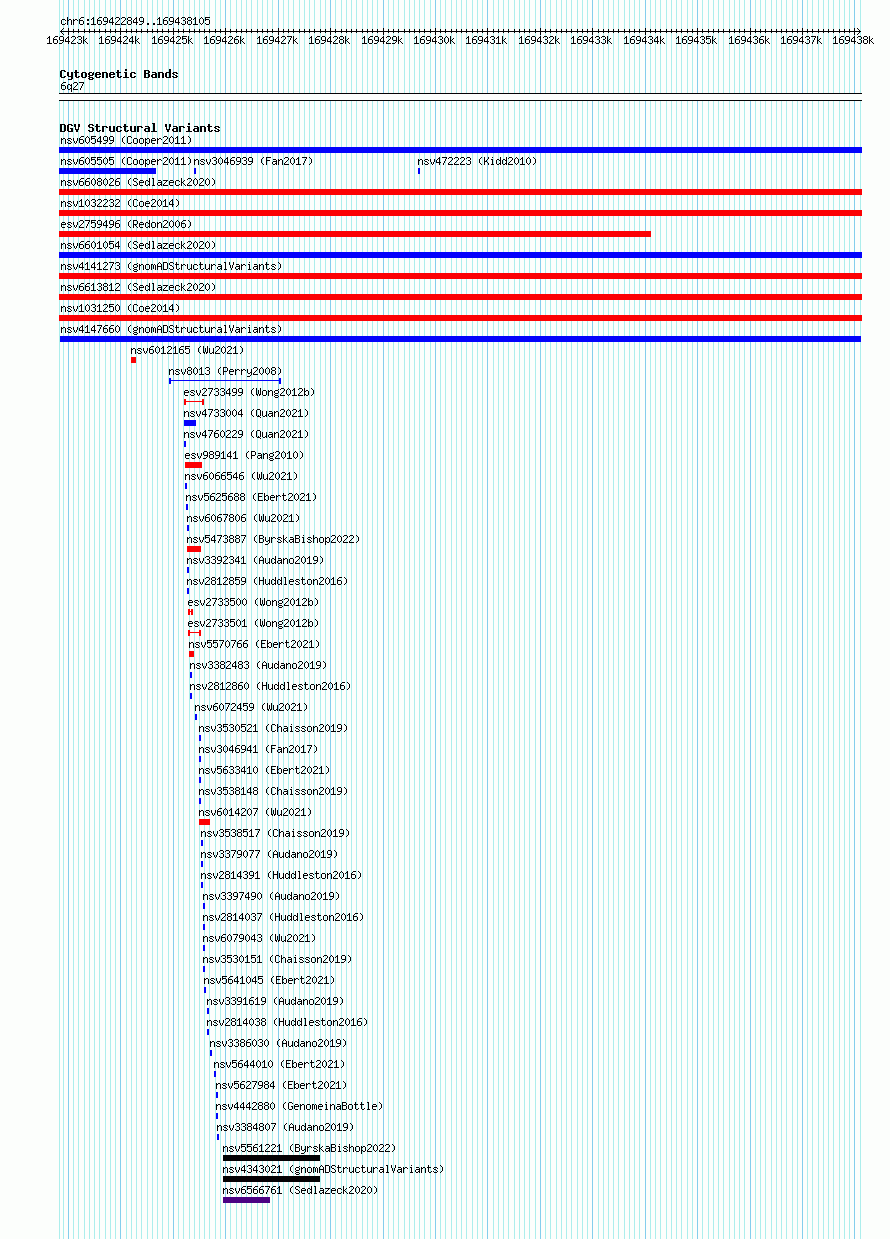Open nsv2812859 (Huddleston2016) variant
The image size is (890, 1239).
pos(267,581)
